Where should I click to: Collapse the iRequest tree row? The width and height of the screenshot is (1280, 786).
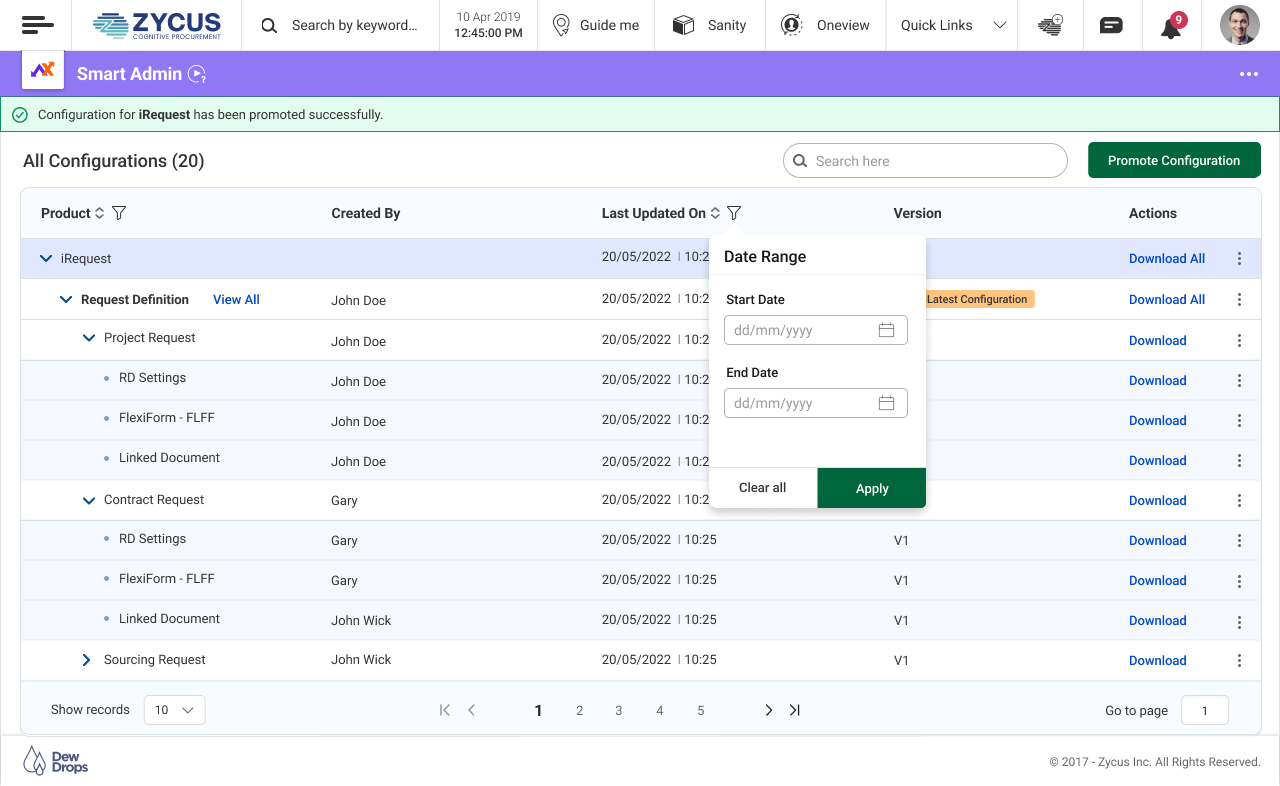point(45,259)
